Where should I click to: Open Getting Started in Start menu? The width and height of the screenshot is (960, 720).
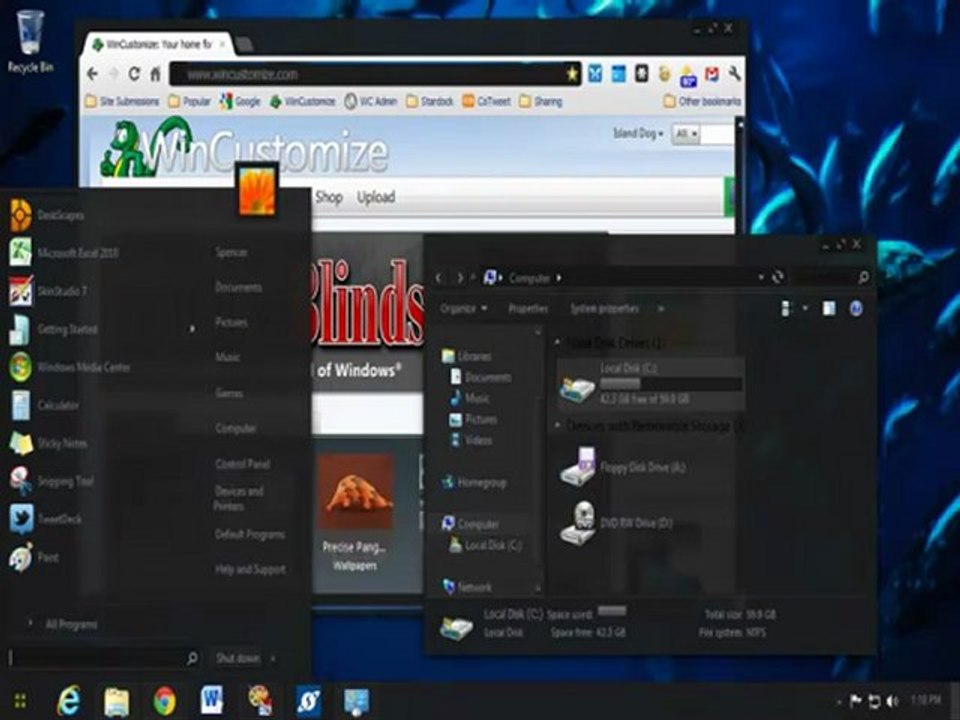point(54,329)
